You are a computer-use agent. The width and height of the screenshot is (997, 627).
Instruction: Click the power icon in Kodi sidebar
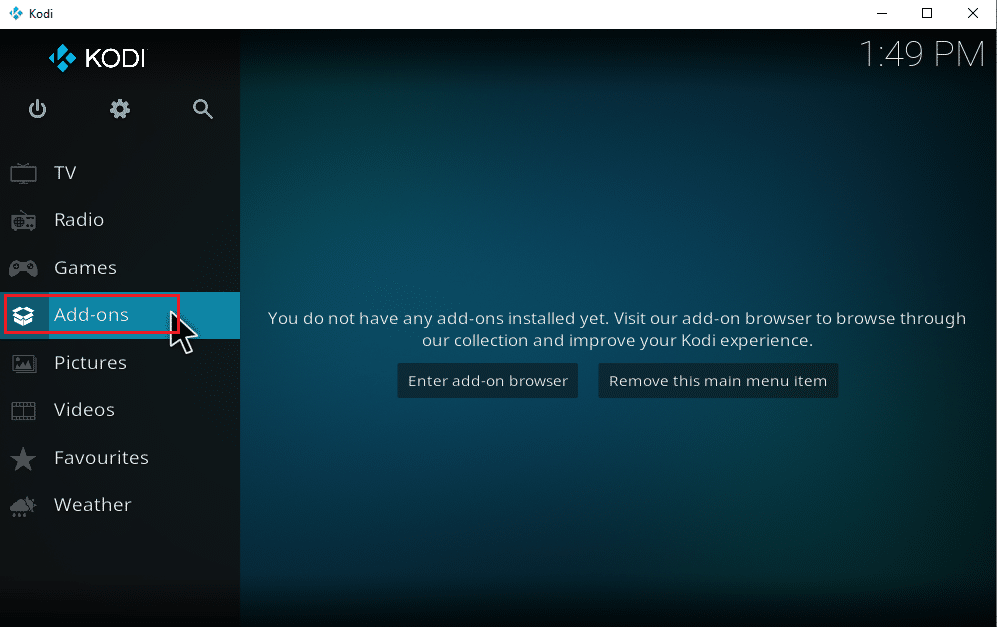point(38,109)
